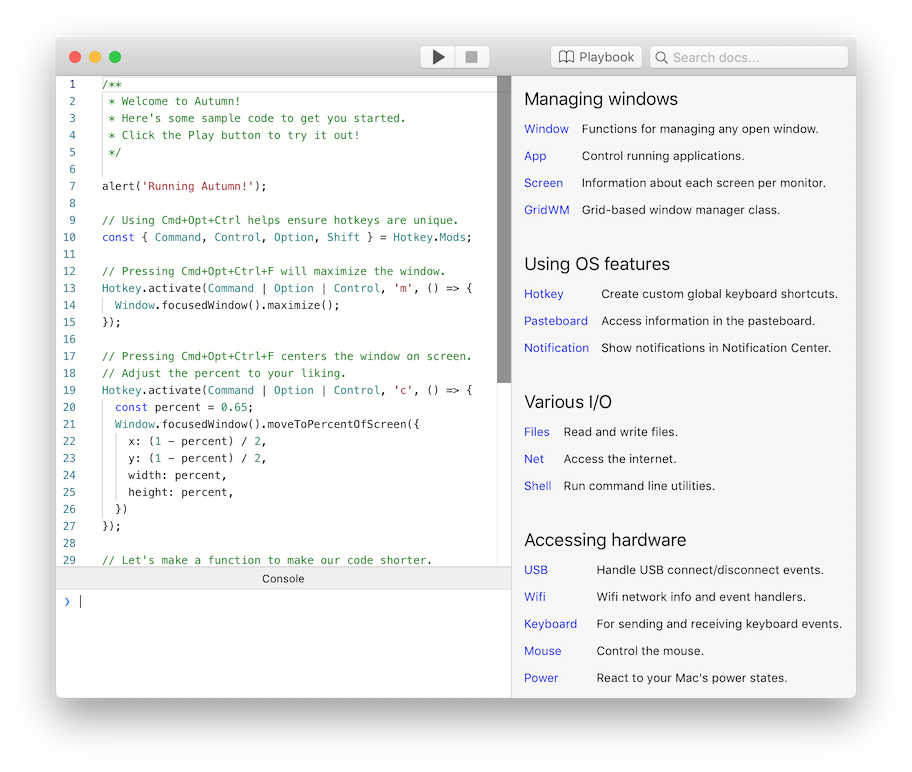The height and width of the screenshot is (772, 912).
Task: Click 'Managing windows' heading
Action: tap(601, 99)
